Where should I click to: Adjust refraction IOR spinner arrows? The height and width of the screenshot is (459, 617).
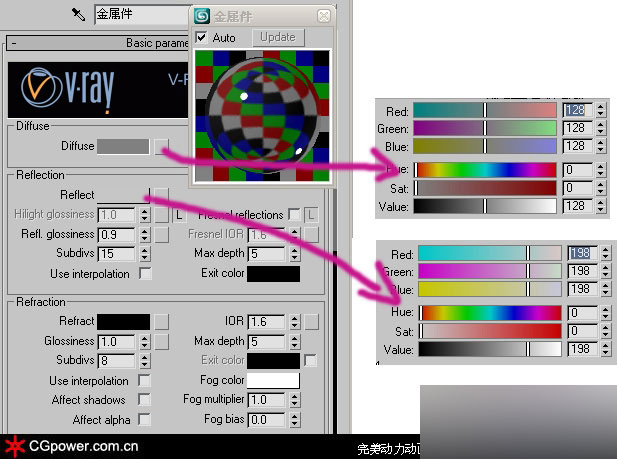[295, 322]
